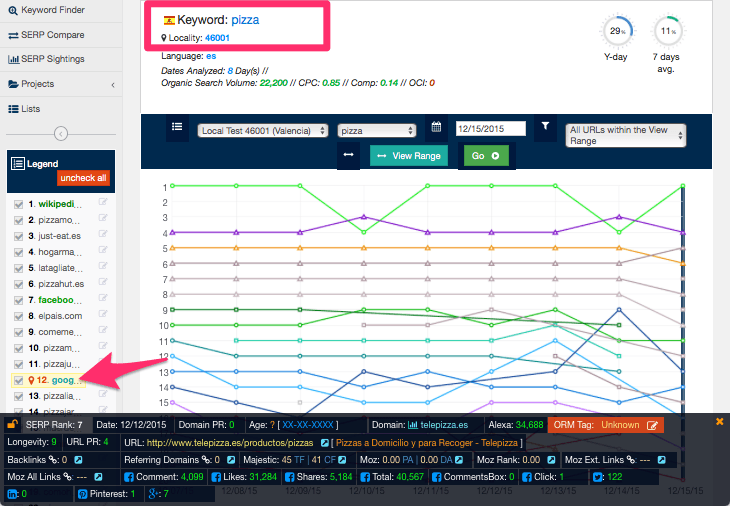Click the horizontal arrows resize icon

(x=349, y=155)
